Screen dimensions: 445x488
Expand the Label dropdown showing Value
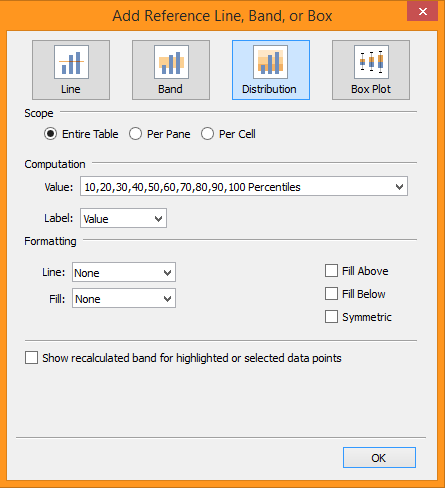coord(123,218)
